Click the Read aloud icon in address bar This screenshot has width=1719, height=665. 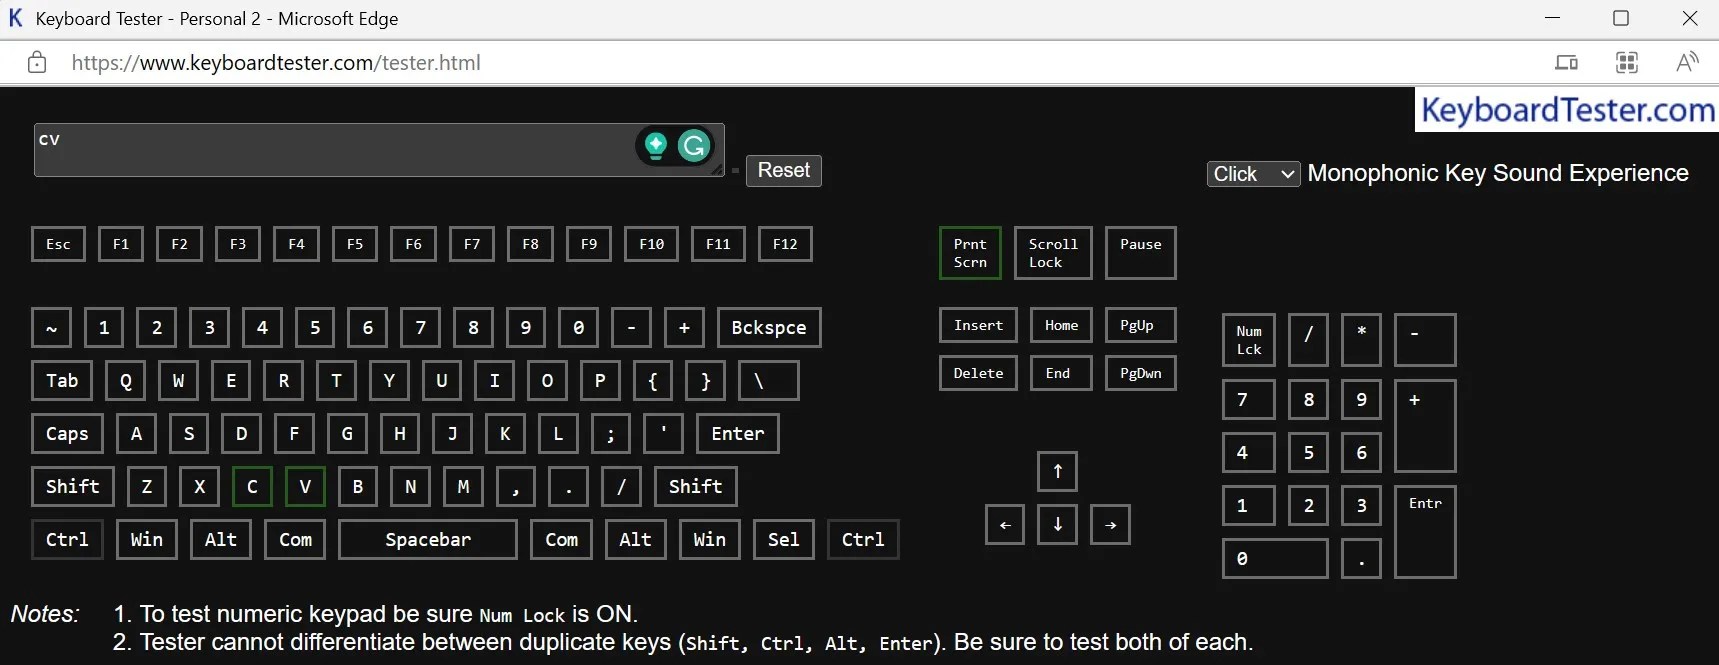(1687, 63)
